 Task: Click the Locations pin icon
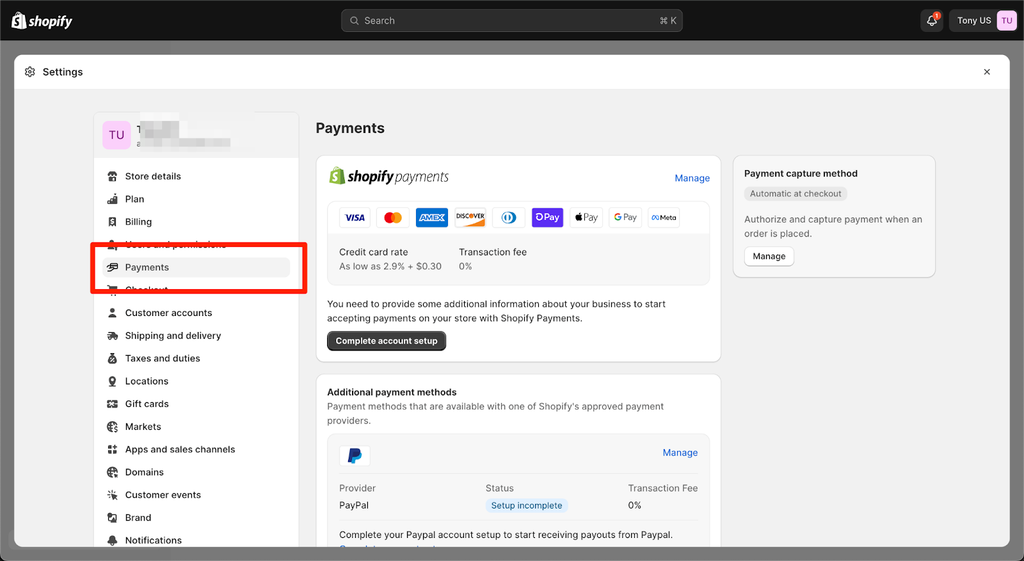tap(112, 381)
